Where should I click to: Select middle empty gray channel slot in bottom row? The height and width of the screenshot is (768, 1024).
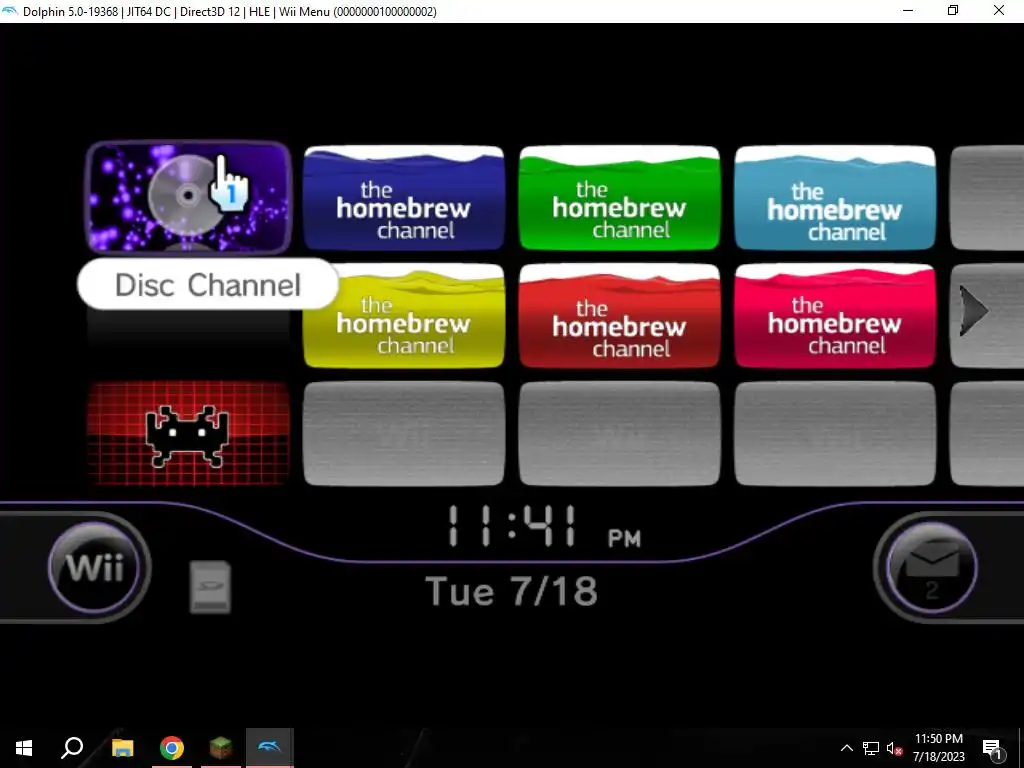pos(619,434)
